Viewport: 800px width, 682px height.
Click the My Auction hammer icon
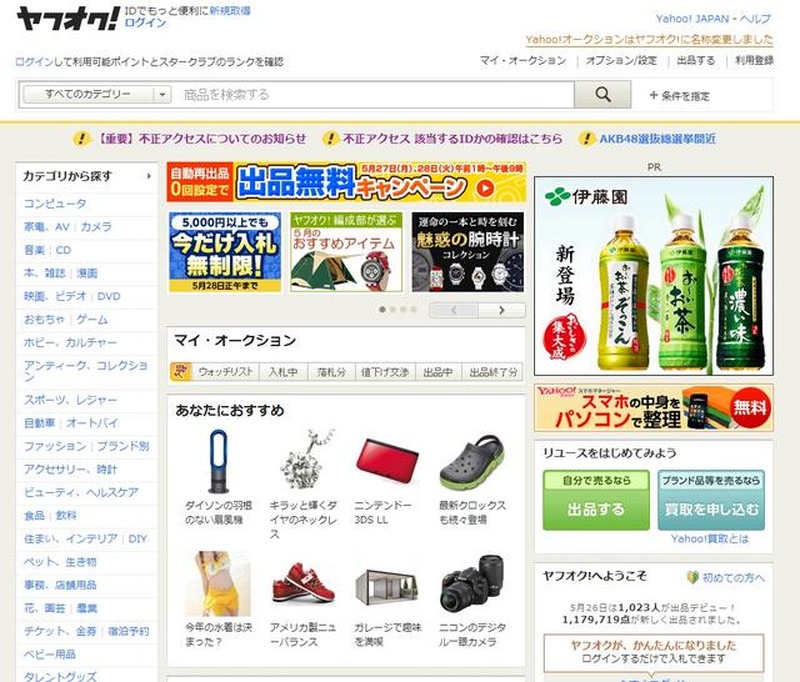coord(181,372)
